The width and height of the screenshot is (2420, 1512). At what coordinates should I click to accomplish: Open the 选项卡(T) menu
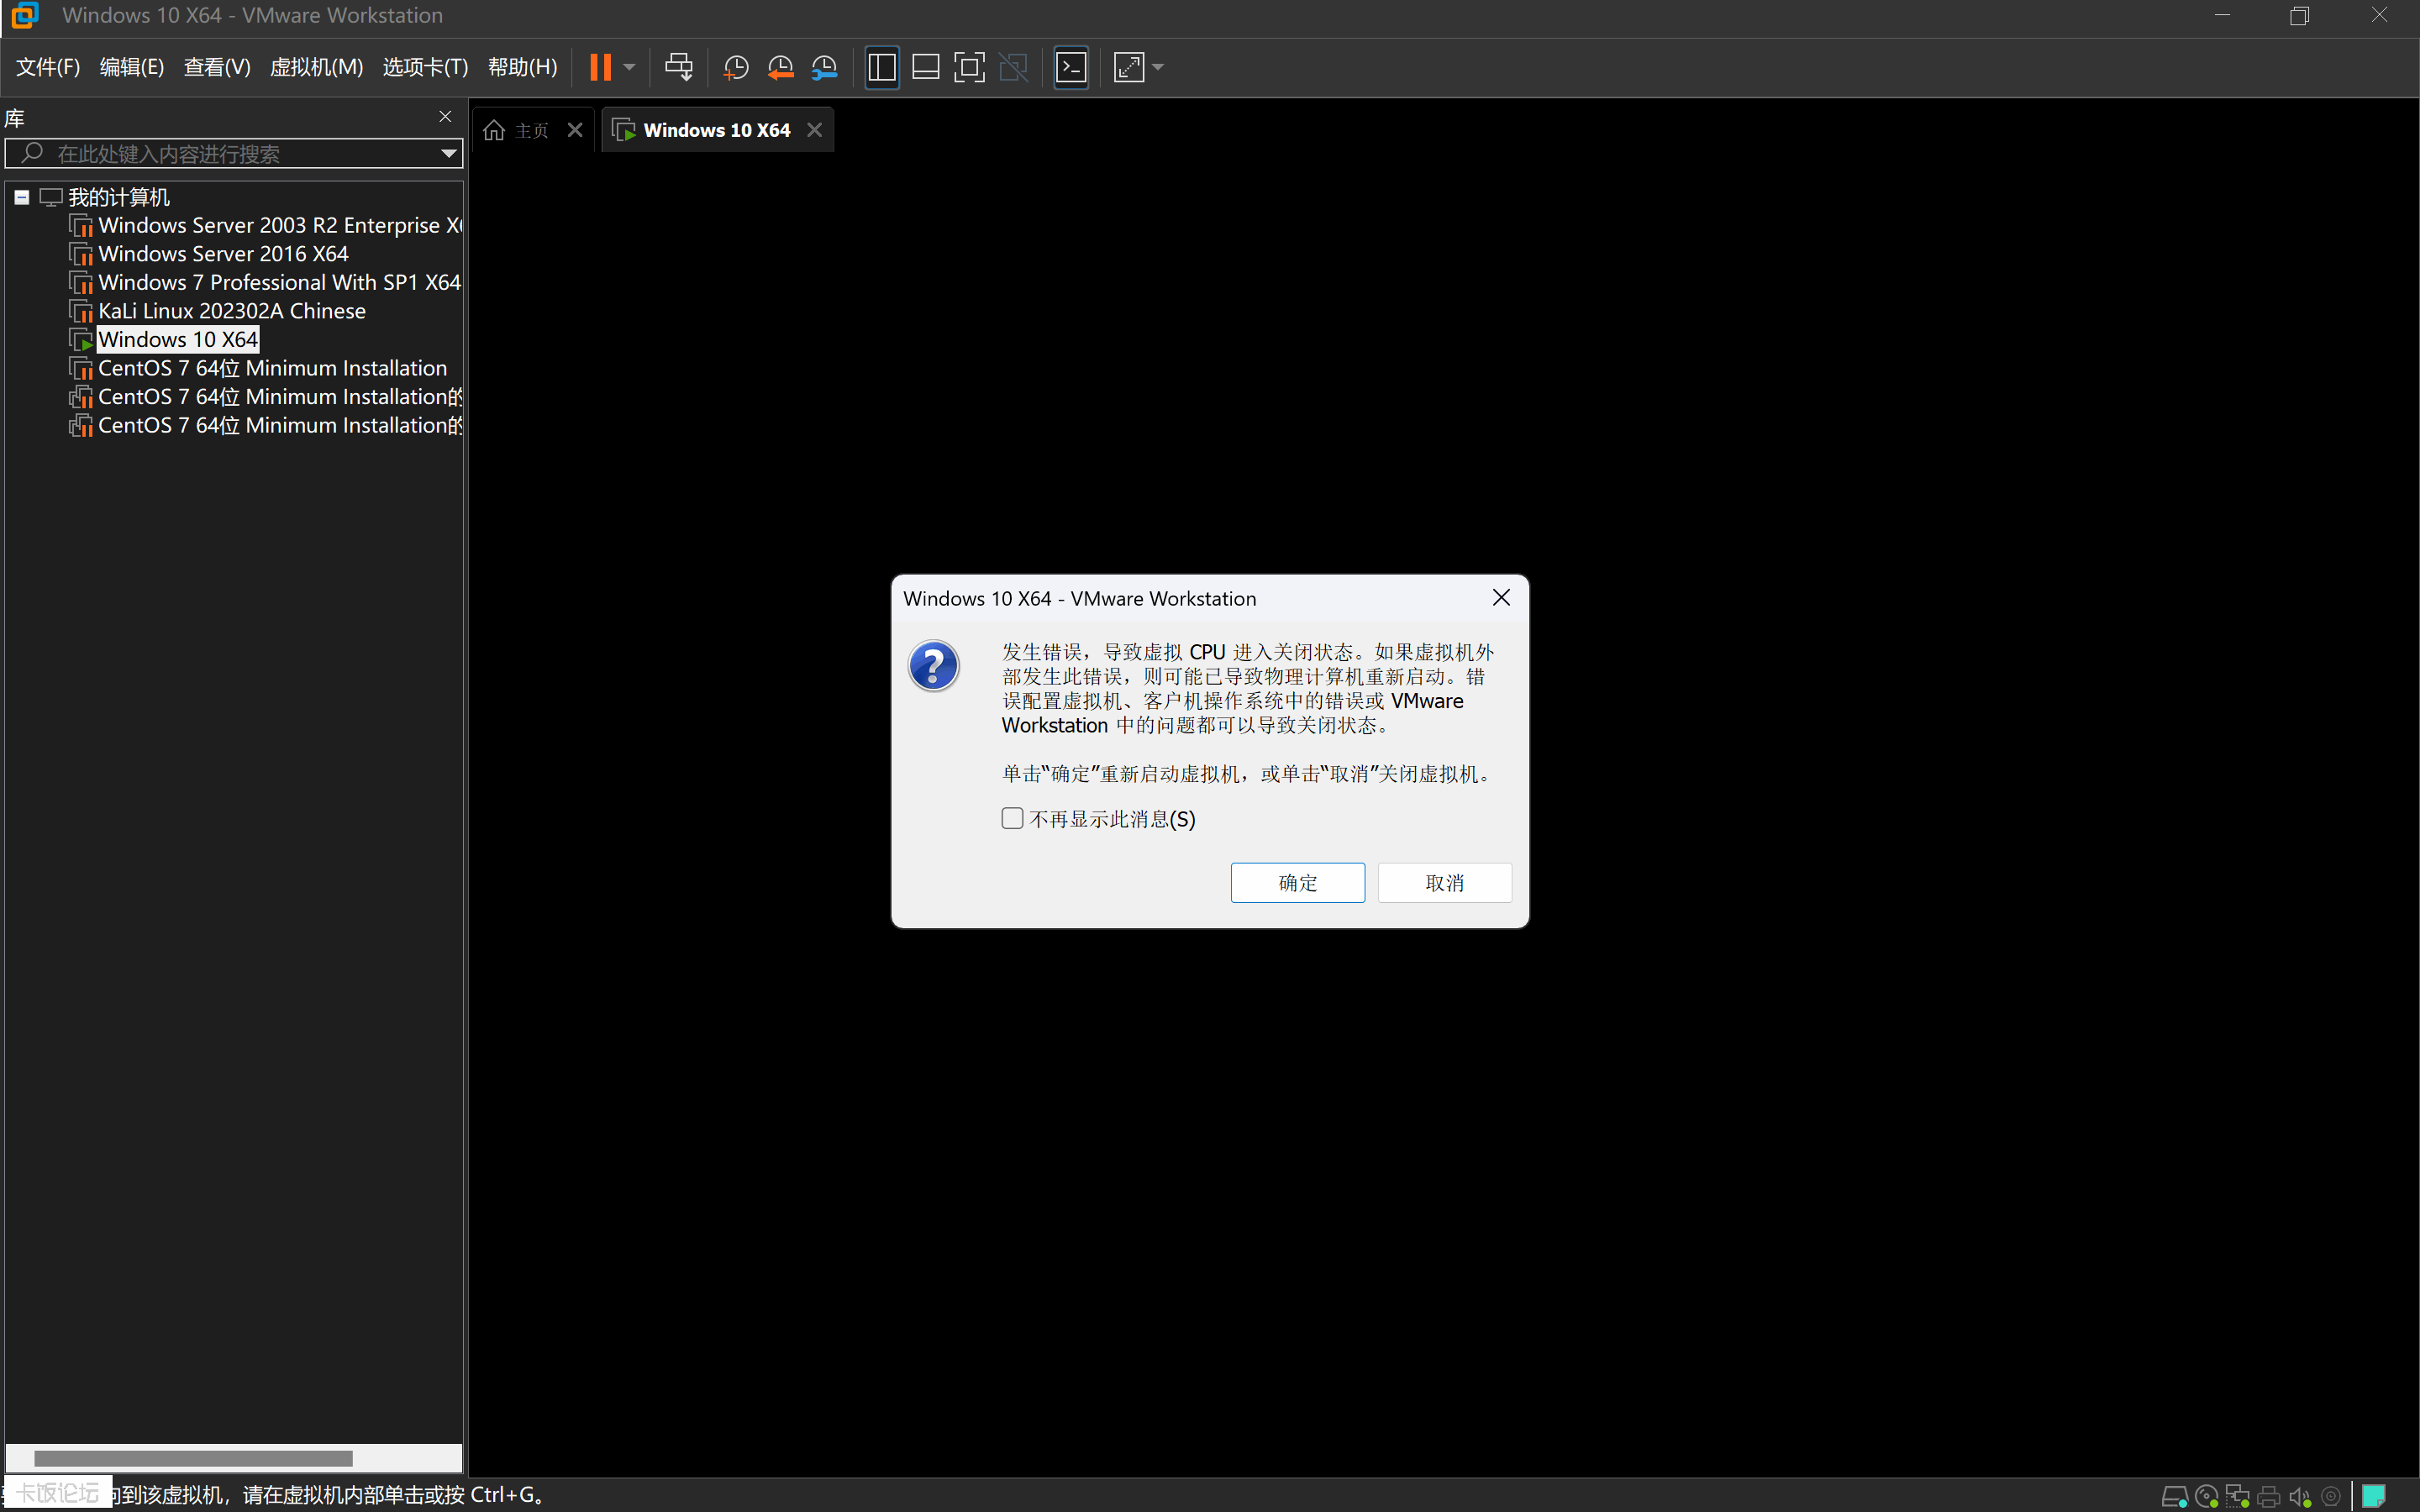coord(425,67)
